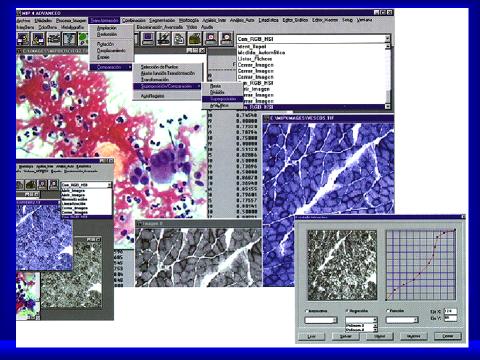
Task: Click the Salvar button in the dialog
Action: click(346, 336)
